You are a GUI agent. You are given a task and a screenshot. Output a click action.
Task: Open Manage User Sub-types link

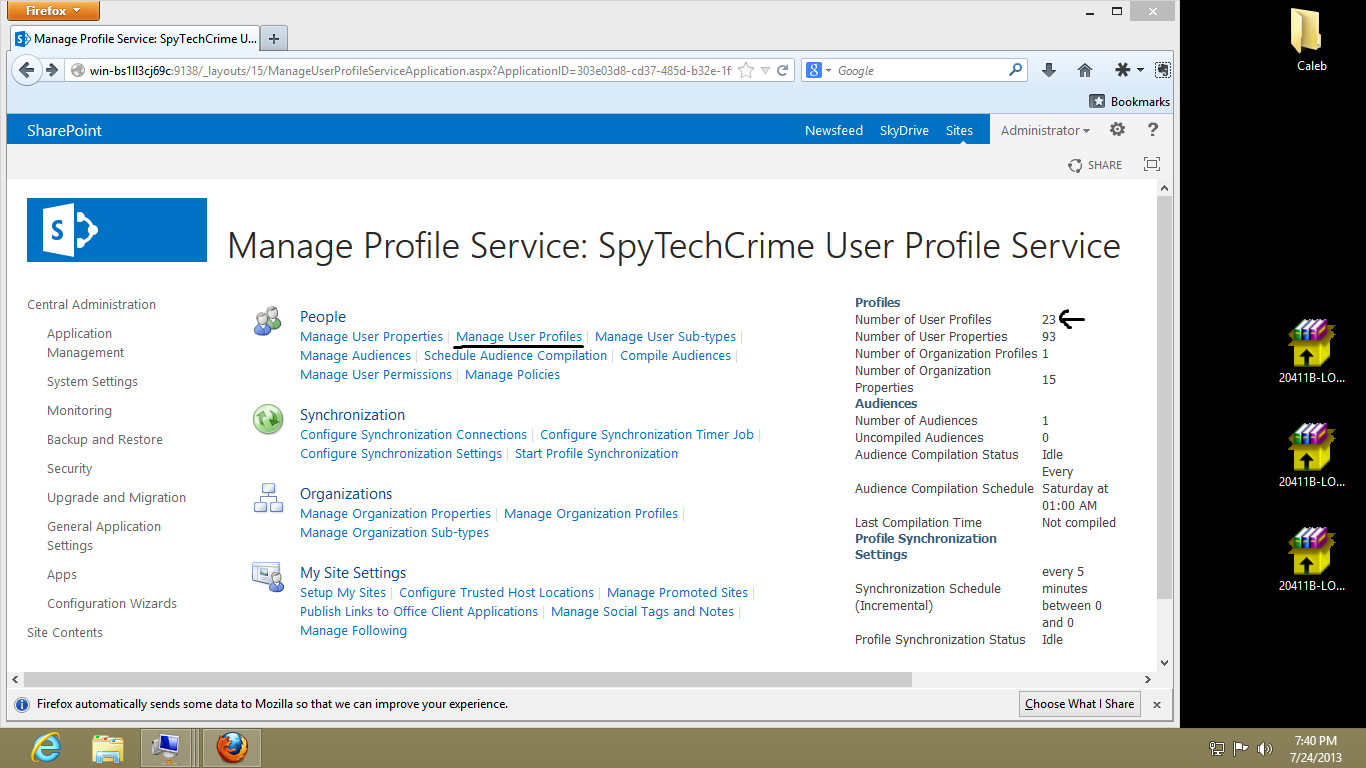point(665,337)
